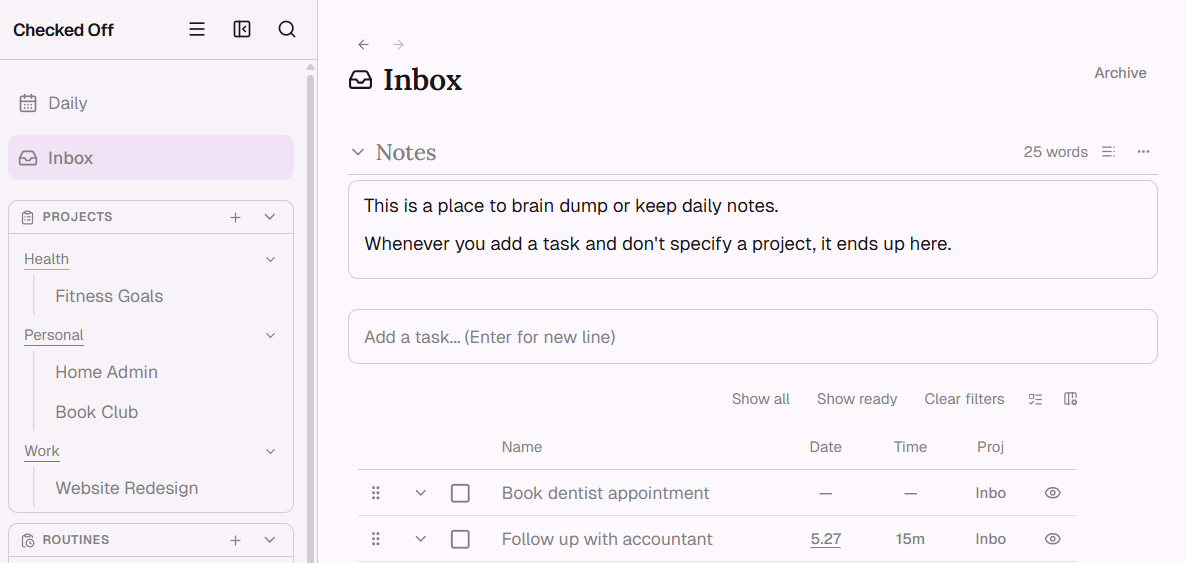Collapse the Work project group
1186x563 pixels.
tap(271, 452)
